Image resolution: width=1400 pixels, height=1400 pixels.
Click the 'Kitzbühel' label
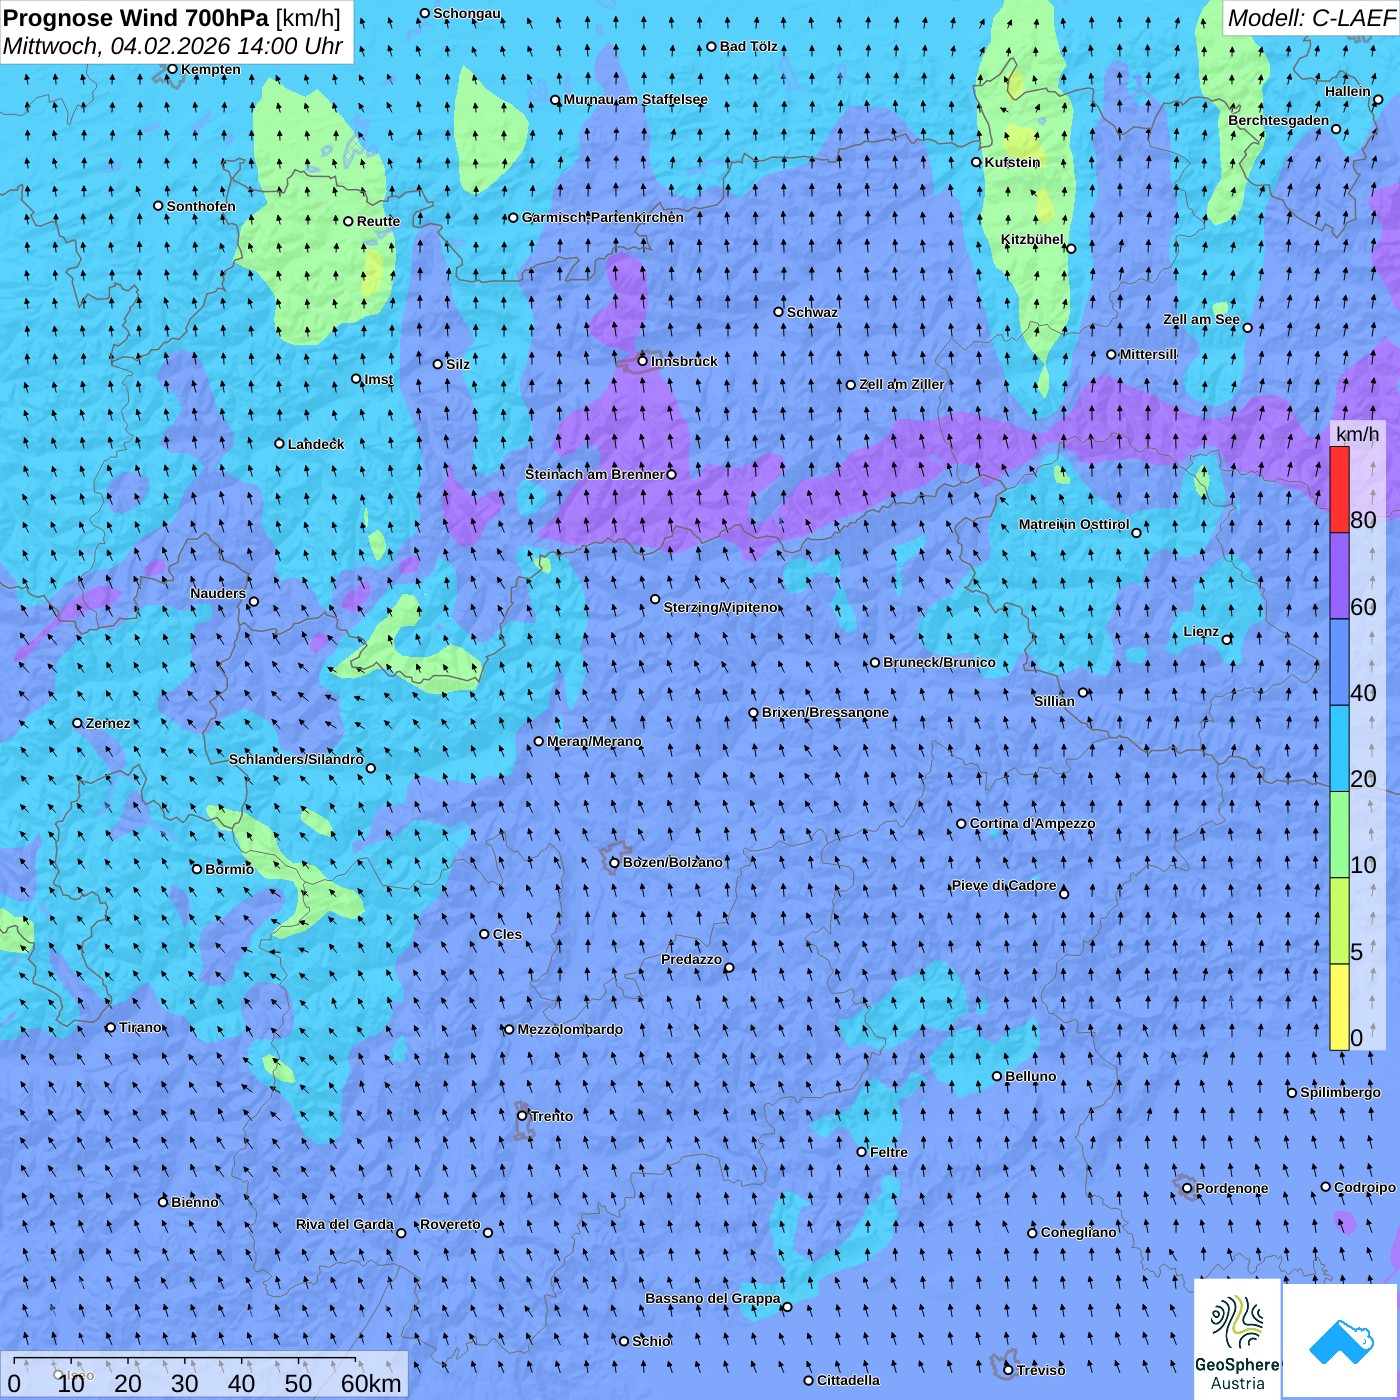1032,239
